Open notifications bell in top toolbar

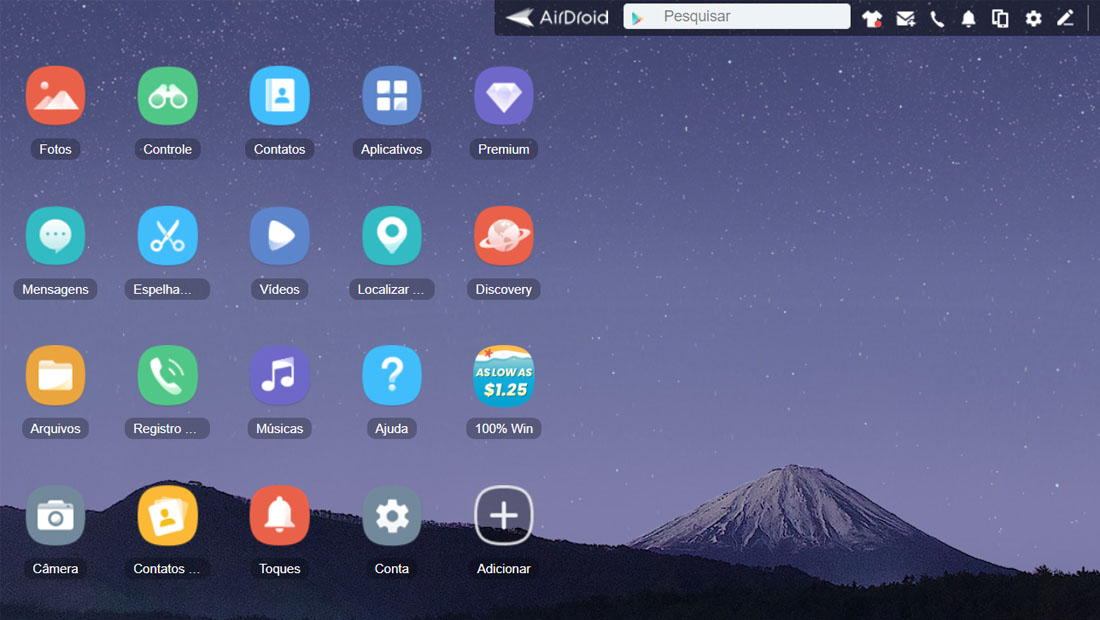968,18
